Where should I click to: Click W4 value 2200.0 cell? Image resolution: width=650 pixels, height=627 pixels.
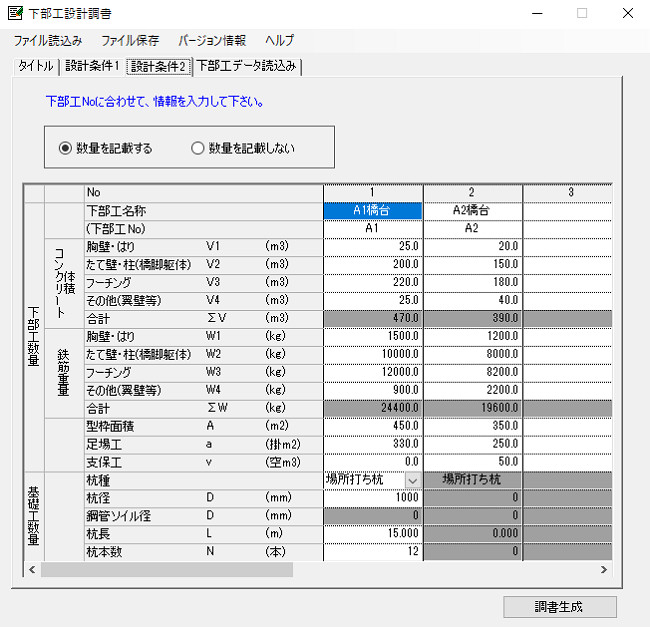point(473,390)
